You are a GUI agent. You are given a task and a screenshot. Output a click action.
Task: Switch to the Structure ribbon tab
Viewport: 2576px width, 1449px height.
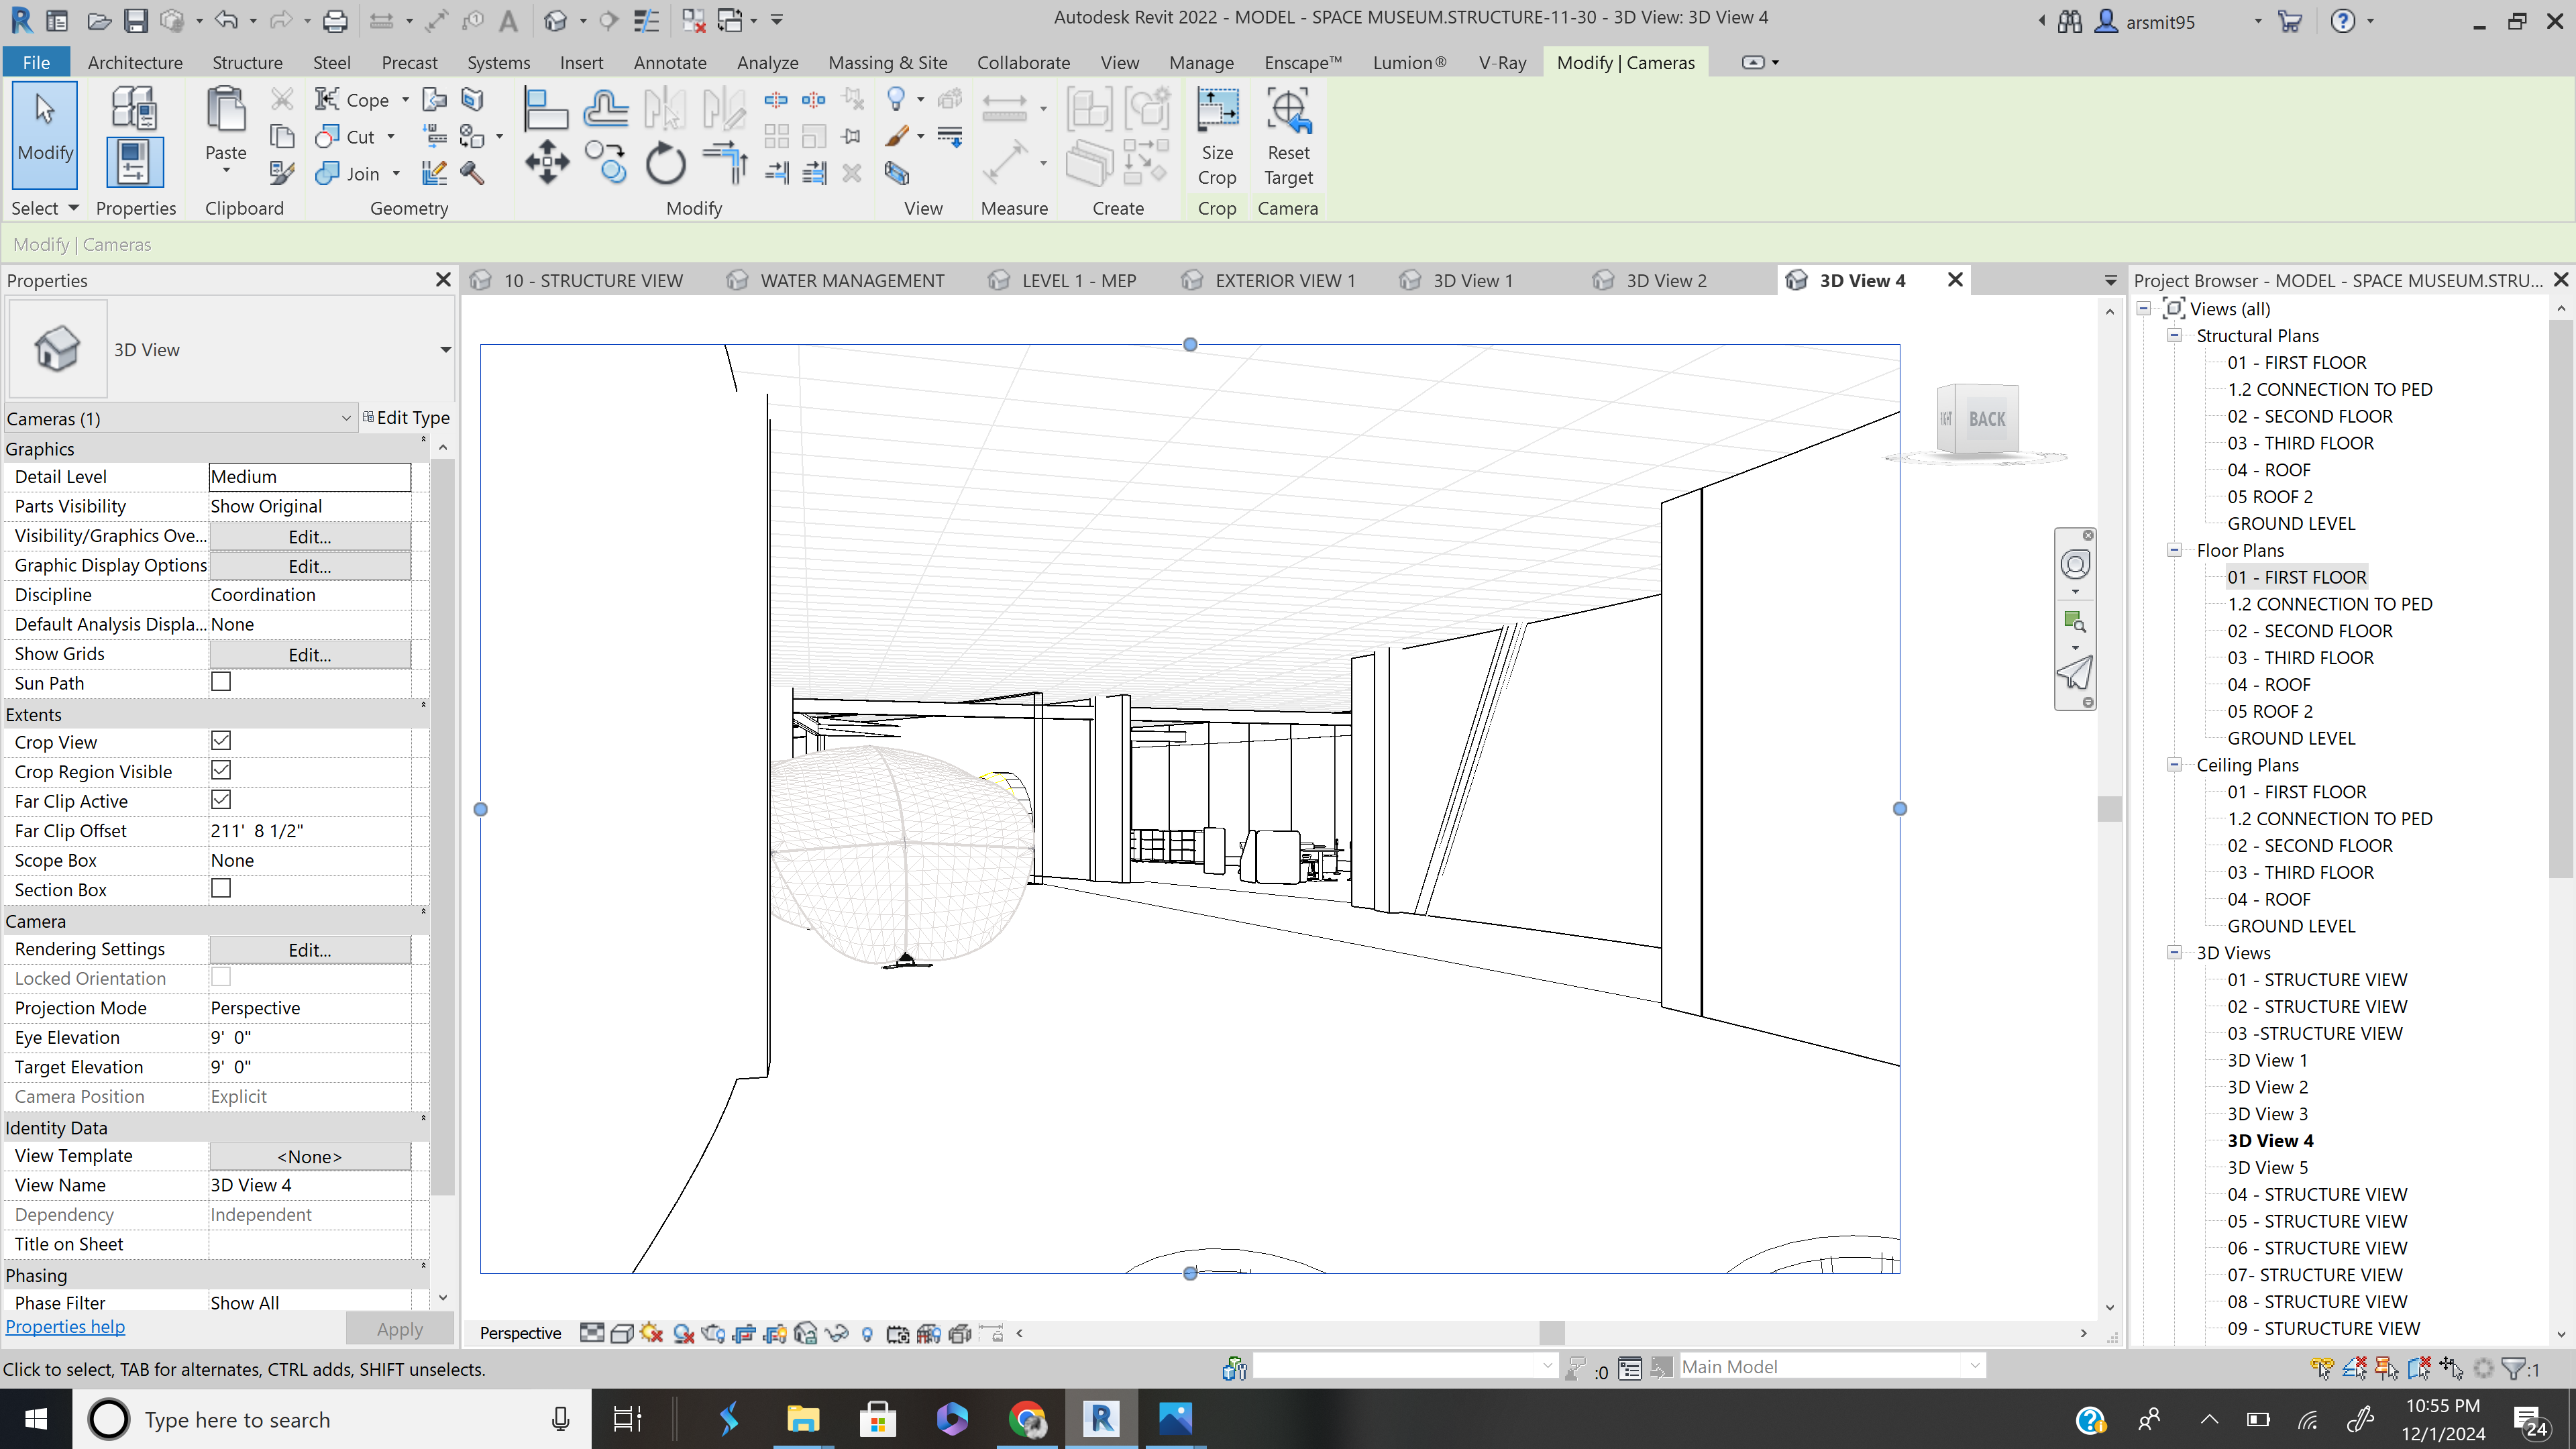(x=247, y=62)
